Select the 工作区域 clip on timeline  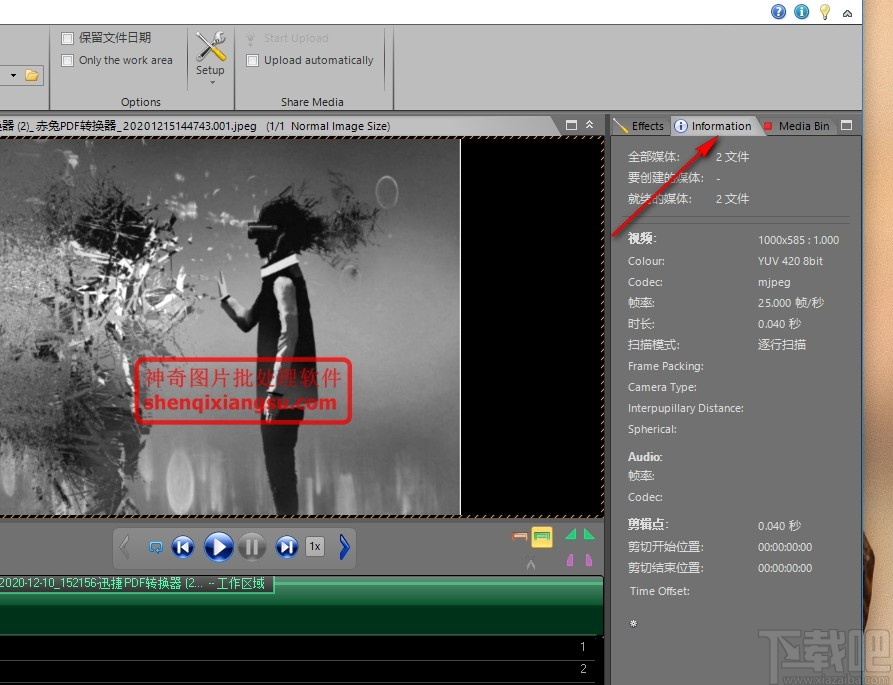pos(137,584)
